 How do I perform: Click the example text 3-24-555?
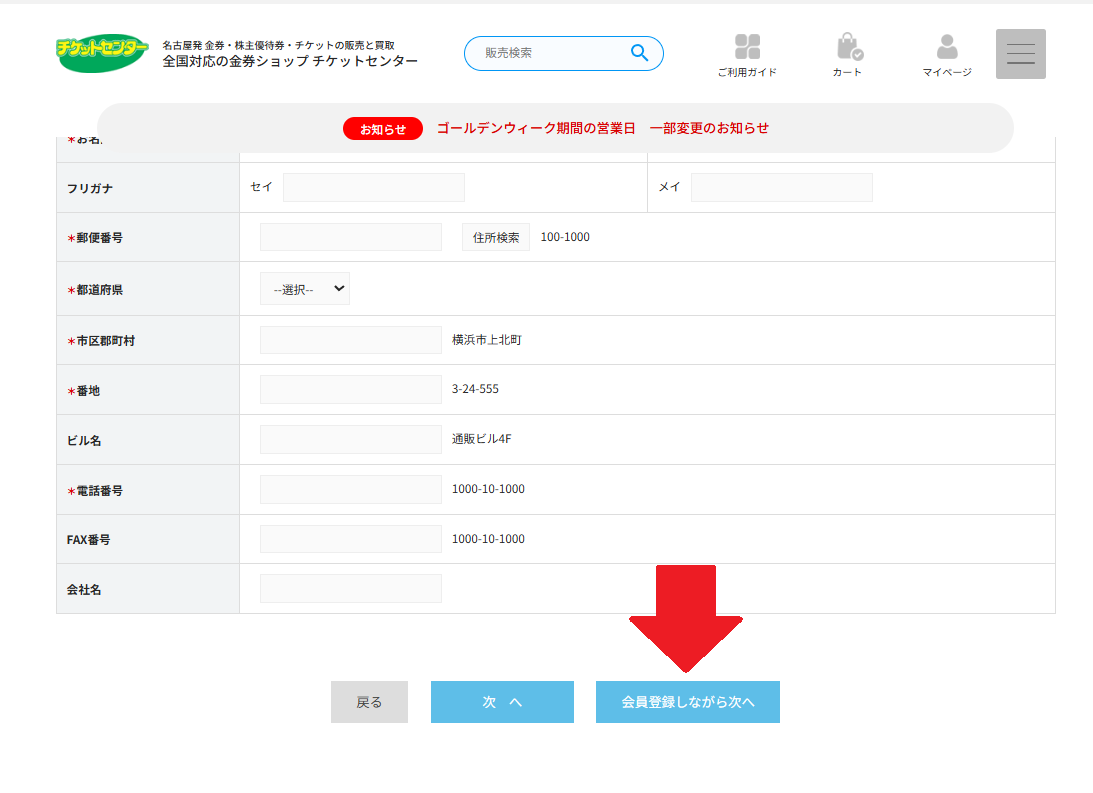tap(475, 389)
